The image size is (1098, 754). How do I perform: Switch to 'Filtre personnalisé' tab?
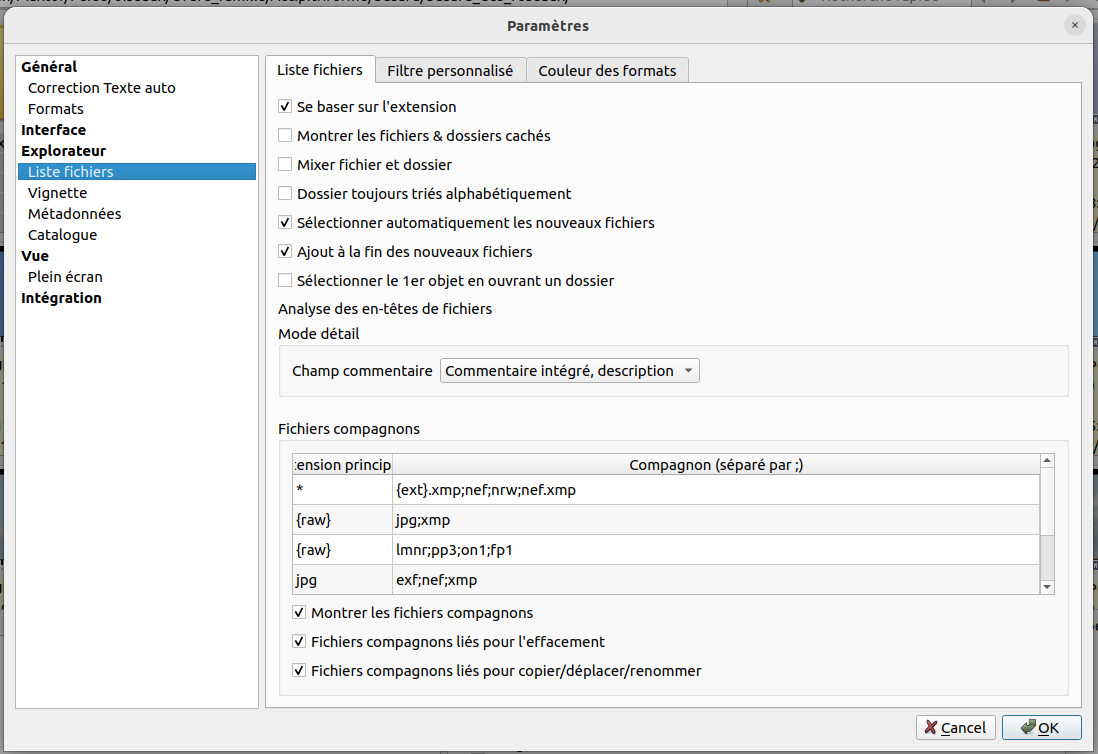[450, 71]
